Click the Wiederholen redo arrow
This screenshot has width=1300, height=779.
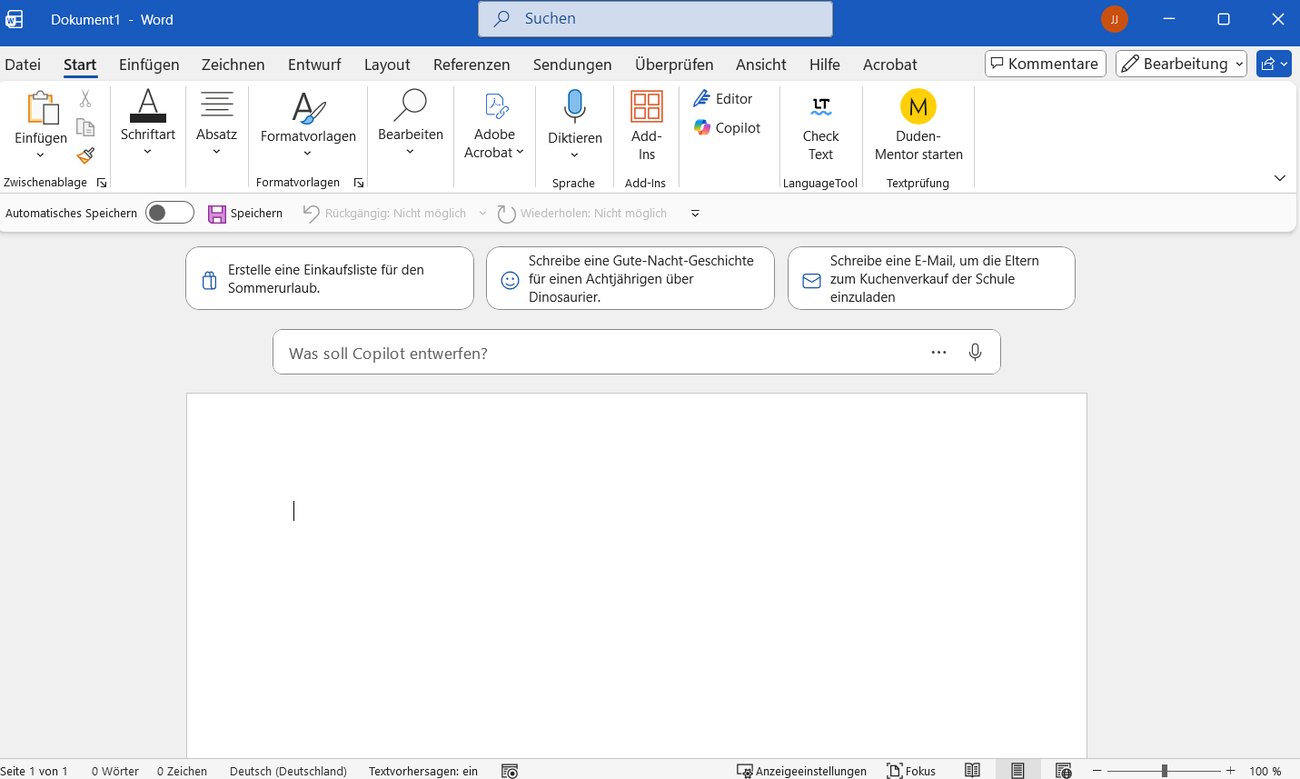(x=506, y=213)
